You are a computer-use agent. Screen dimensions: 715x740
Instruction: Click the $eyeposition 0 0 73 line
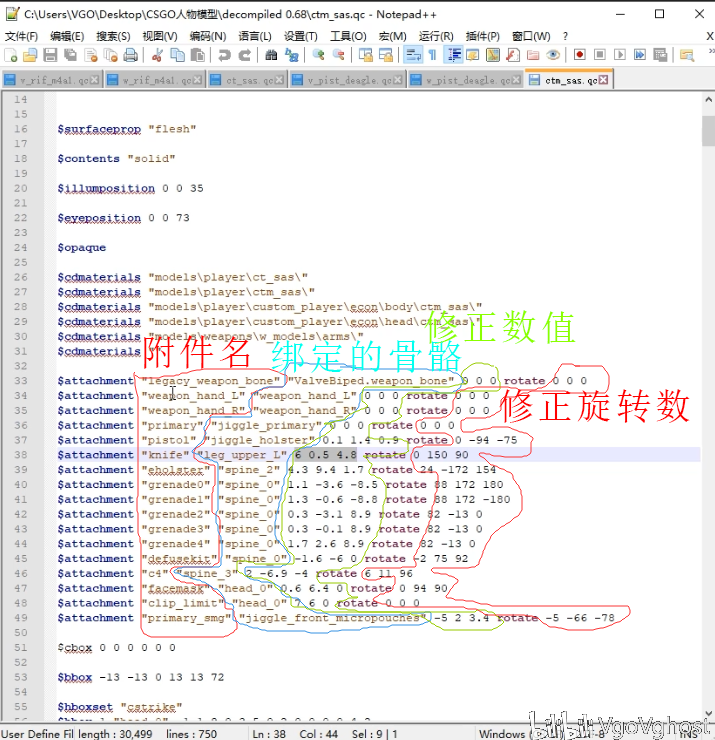coord(123,218)
